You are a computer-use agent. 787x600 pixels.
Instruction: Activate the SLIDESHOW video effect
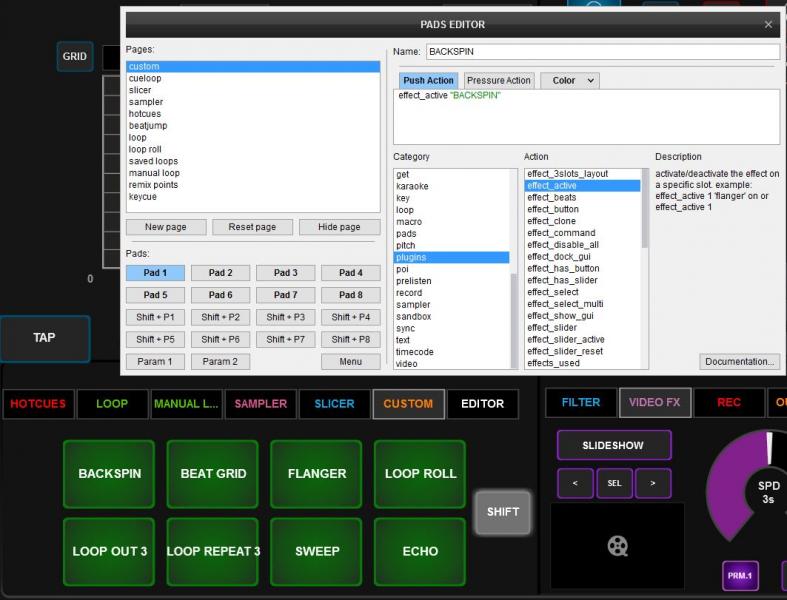613,445
